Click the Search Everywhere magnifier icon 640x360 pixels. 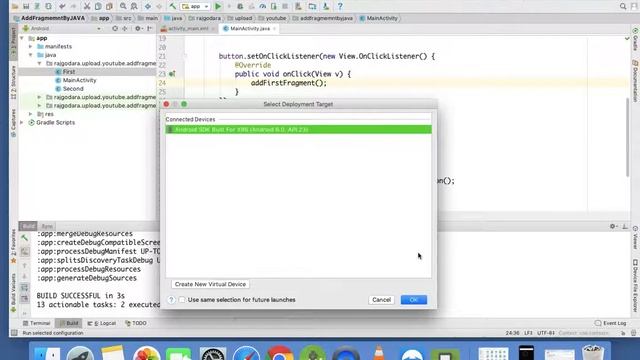coord(623,6)
